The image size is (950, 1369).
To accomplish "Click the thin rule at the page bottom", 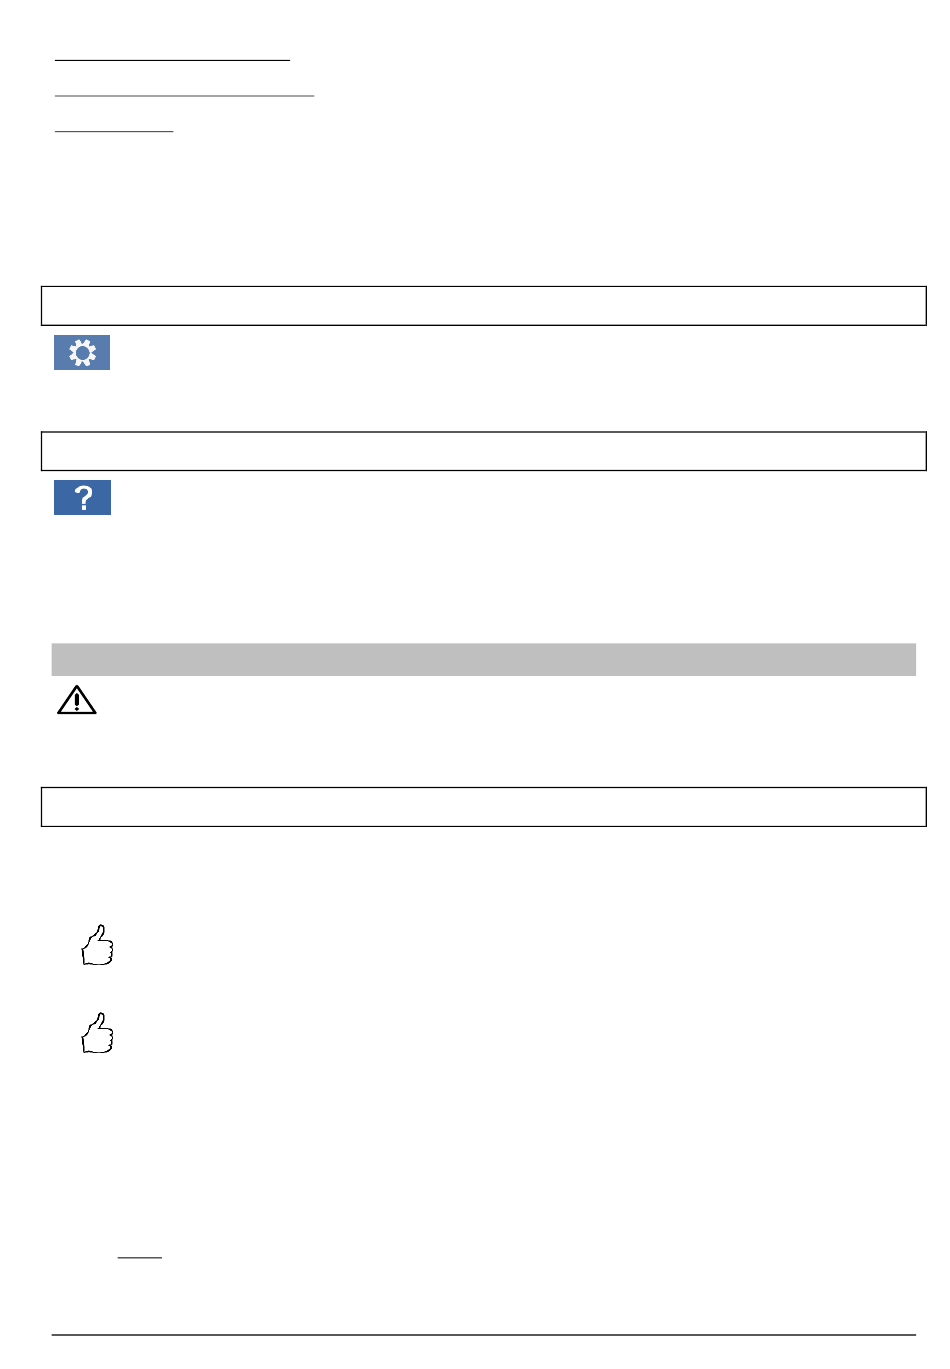I will [x=483, y=1335].
